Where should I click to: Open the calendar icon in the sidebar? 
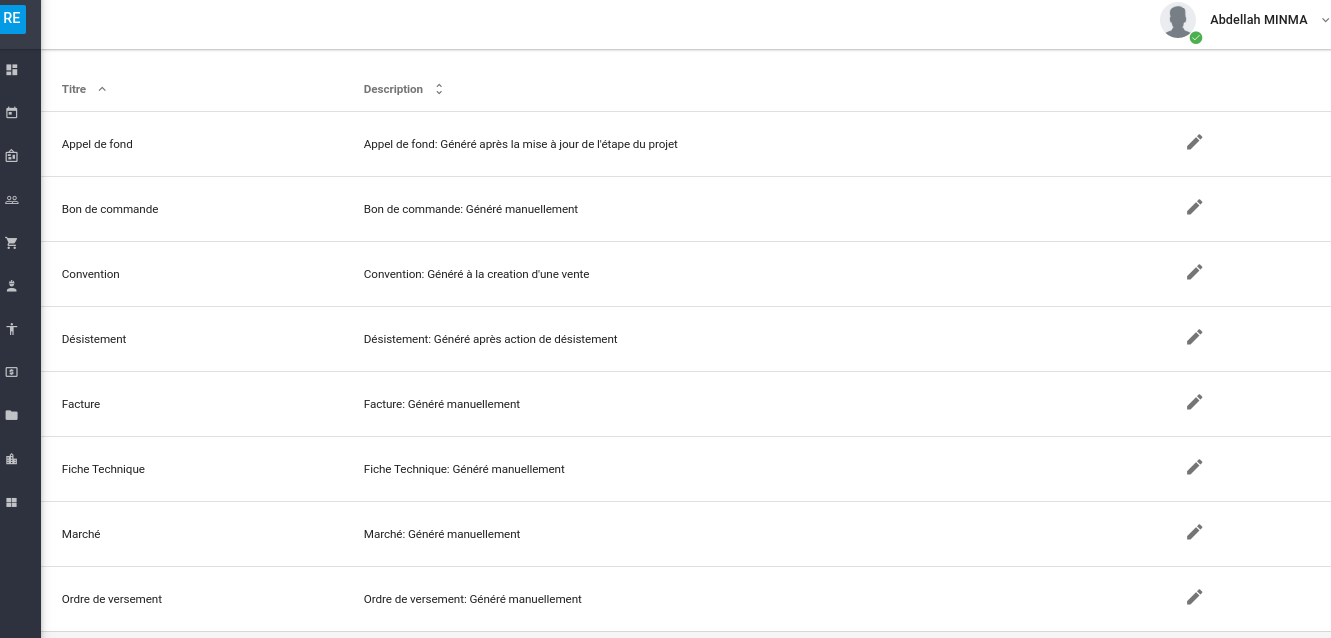(12, 113)
